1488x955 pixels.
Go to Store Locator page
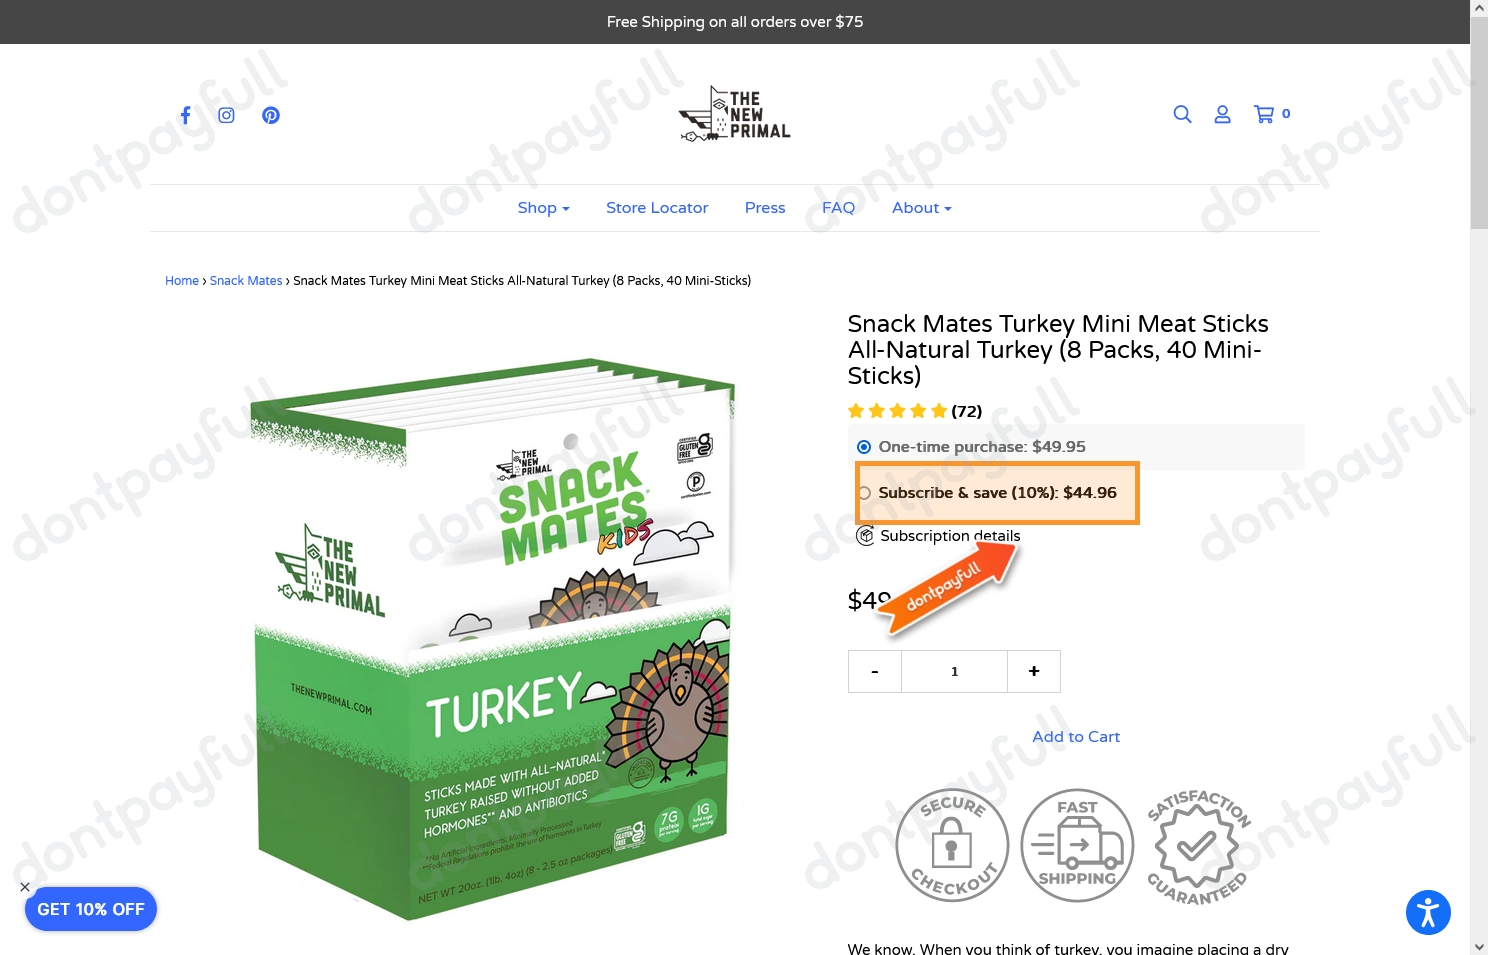[x=657, y=208]
